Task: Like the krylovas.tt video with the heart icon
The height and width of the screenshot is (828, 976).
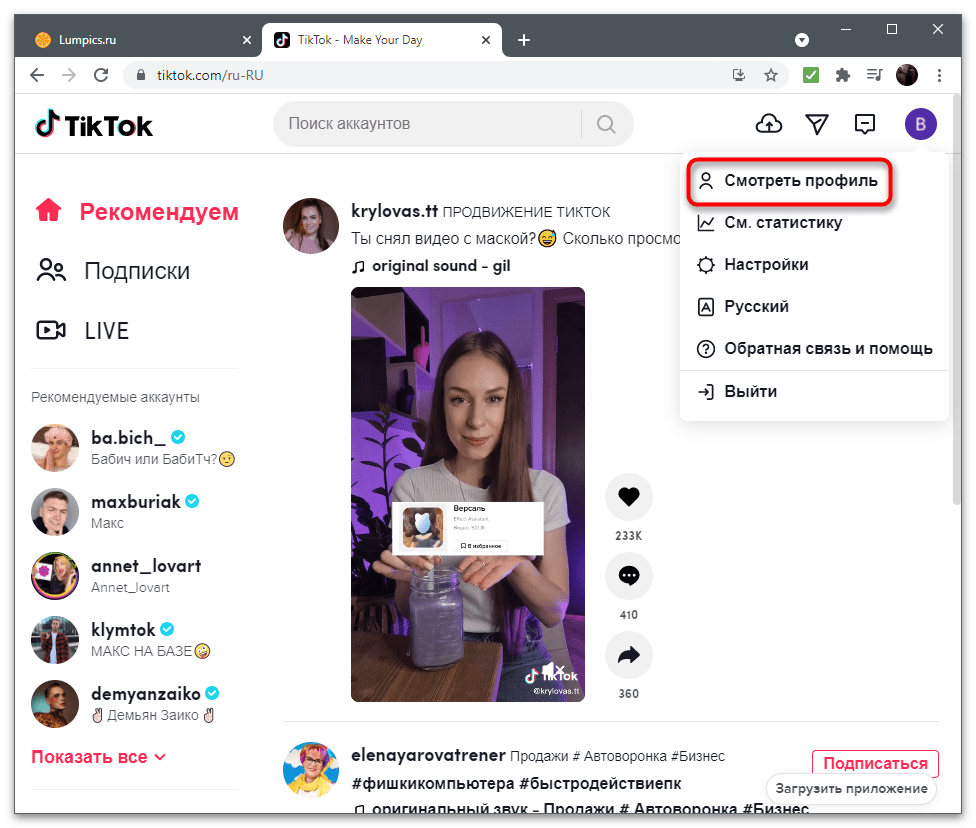Action: [x=628, y=496]
